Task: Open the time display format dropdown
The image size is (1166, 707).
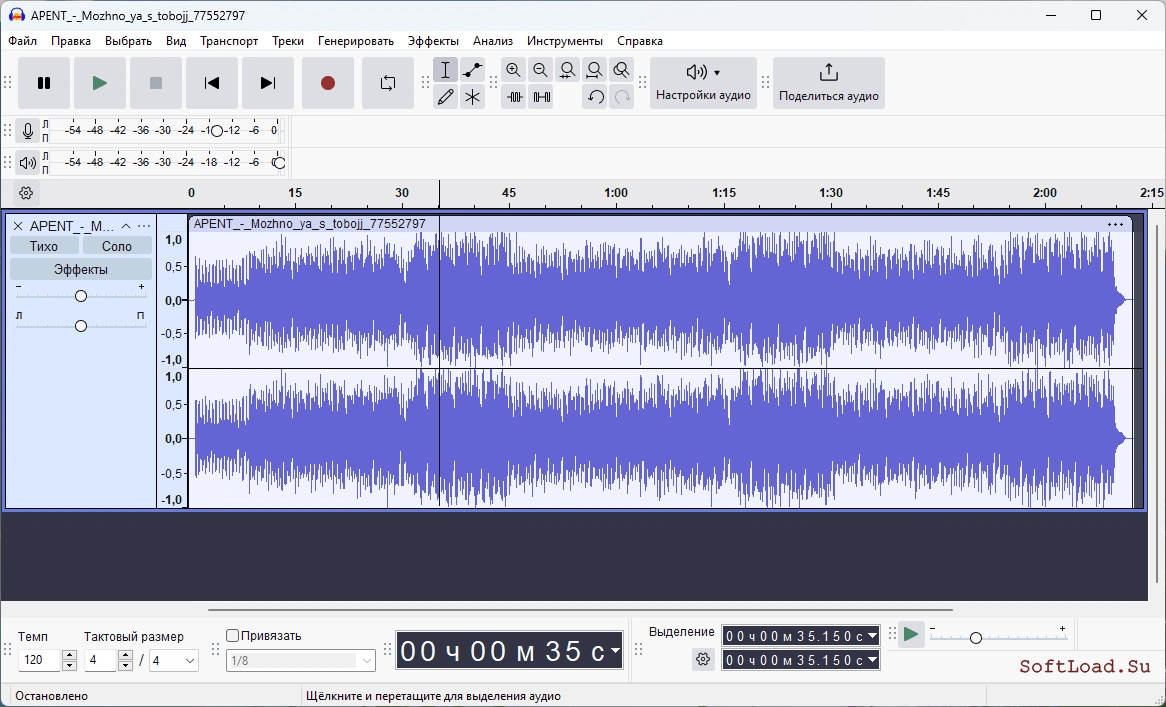Action: pyautogui.click(x=616, y=651)
